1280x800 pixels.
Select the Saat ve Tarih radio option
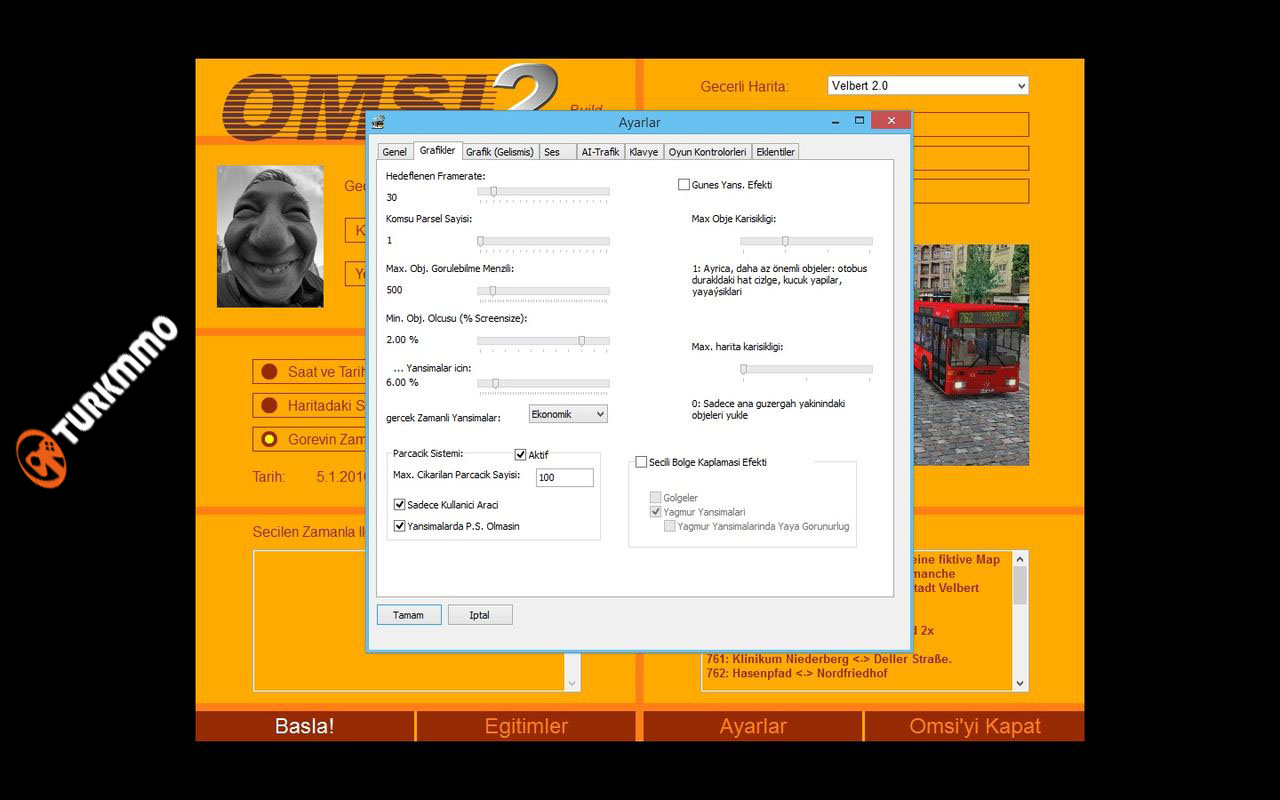269,372
